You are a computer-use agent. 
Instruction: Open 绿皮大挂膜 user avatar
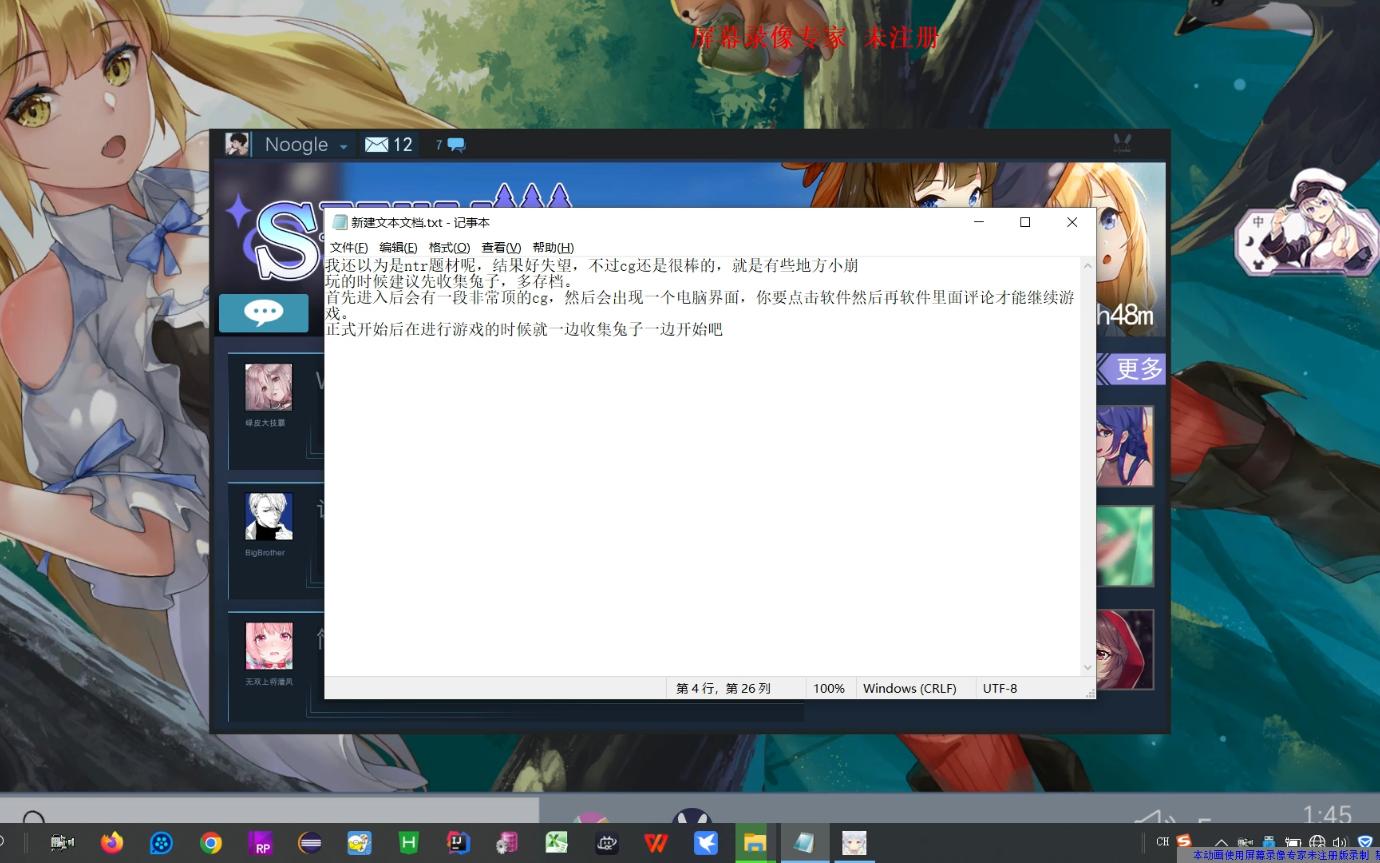(x=269, y=387)
